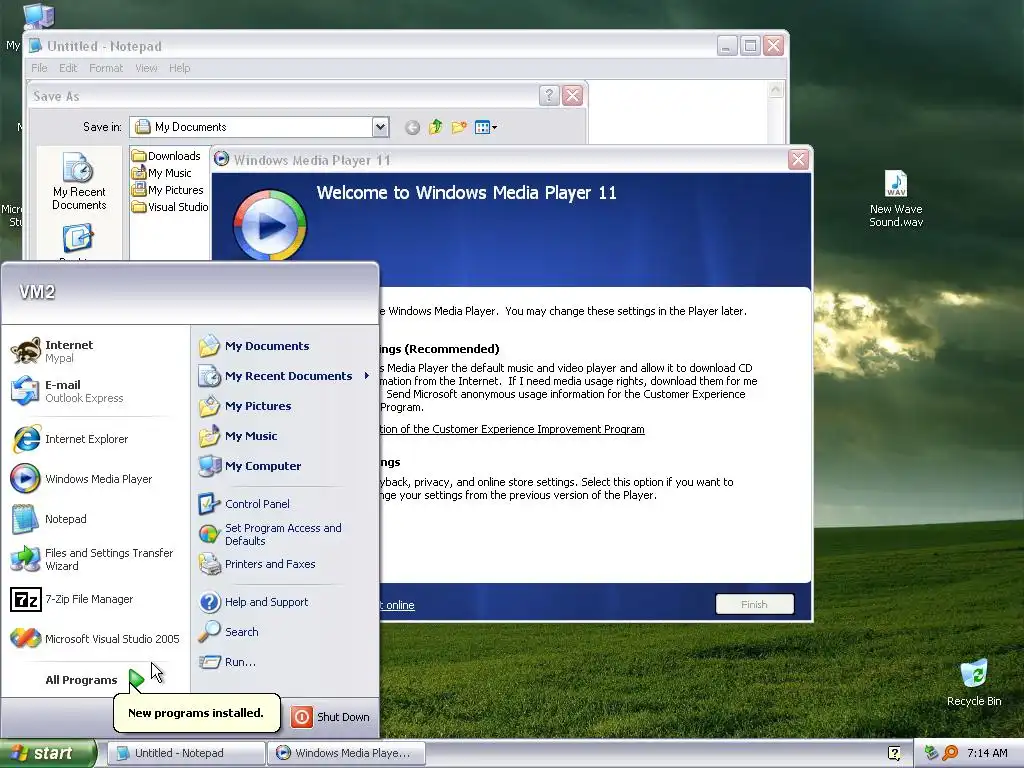The width and height of the screenshot is (1024, 768).
Task: Open Notepad Edit menu
Action: pos(68,68)
